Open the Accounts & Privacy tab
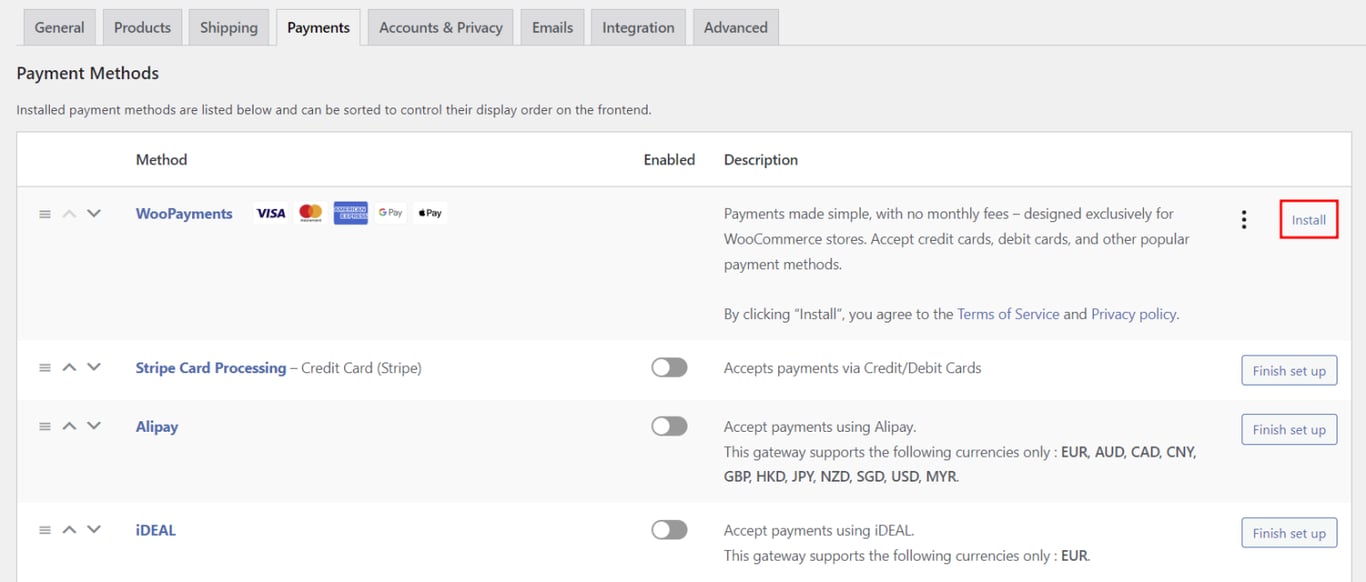Image resolution: width=1366 pixels, height=582 pixels. point(440,27)
